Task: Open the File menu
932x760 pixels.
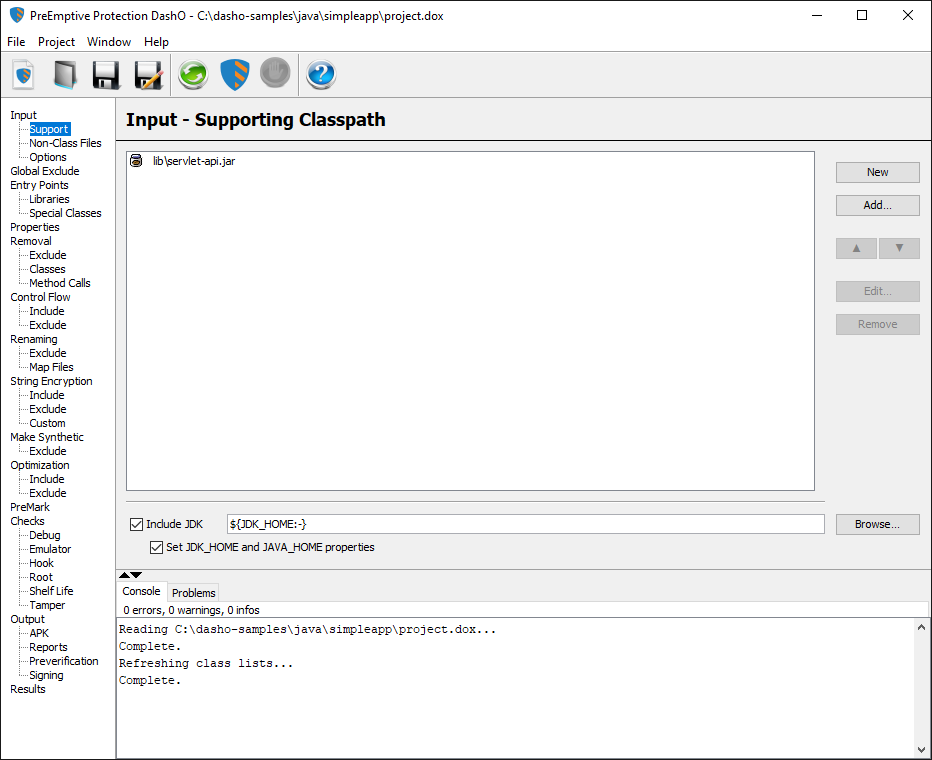Action: coord(16,42)
